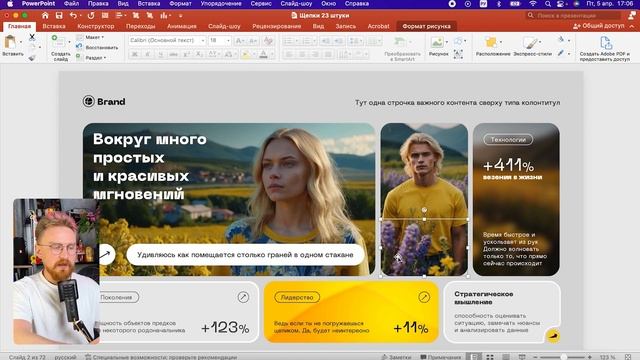640x360 pixels.
Task: Open the Экспресс-стили quick styles gallery
Action: tap(532, 46)
